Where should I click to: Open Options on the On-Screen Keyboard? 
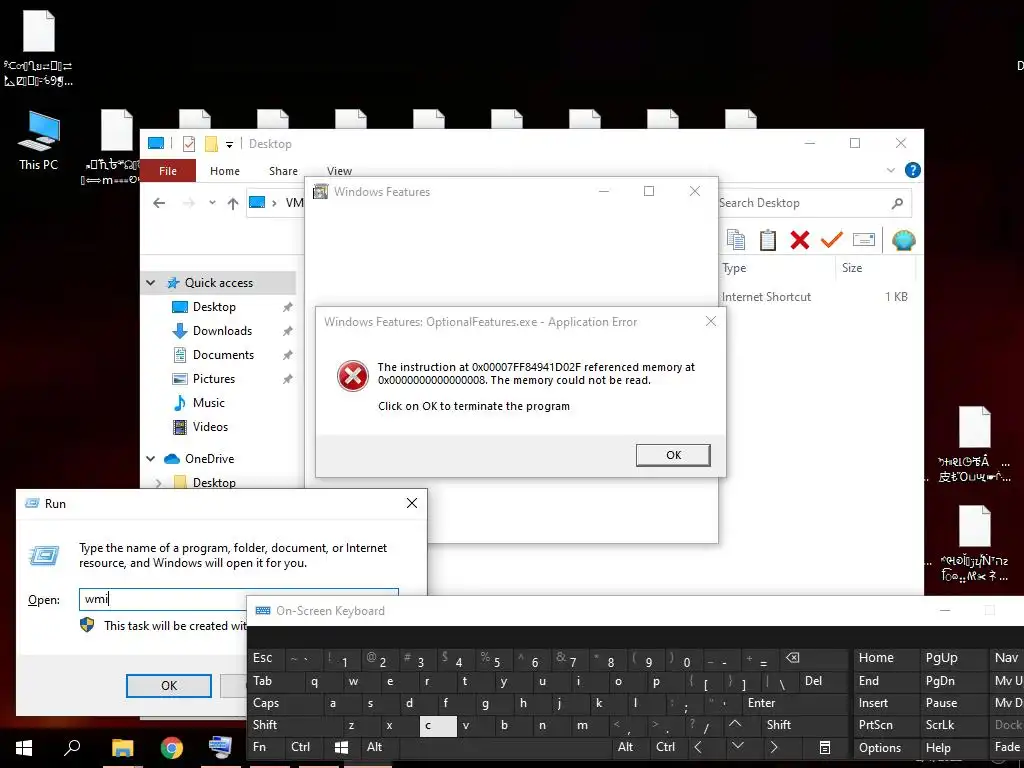tap(880, 748)
